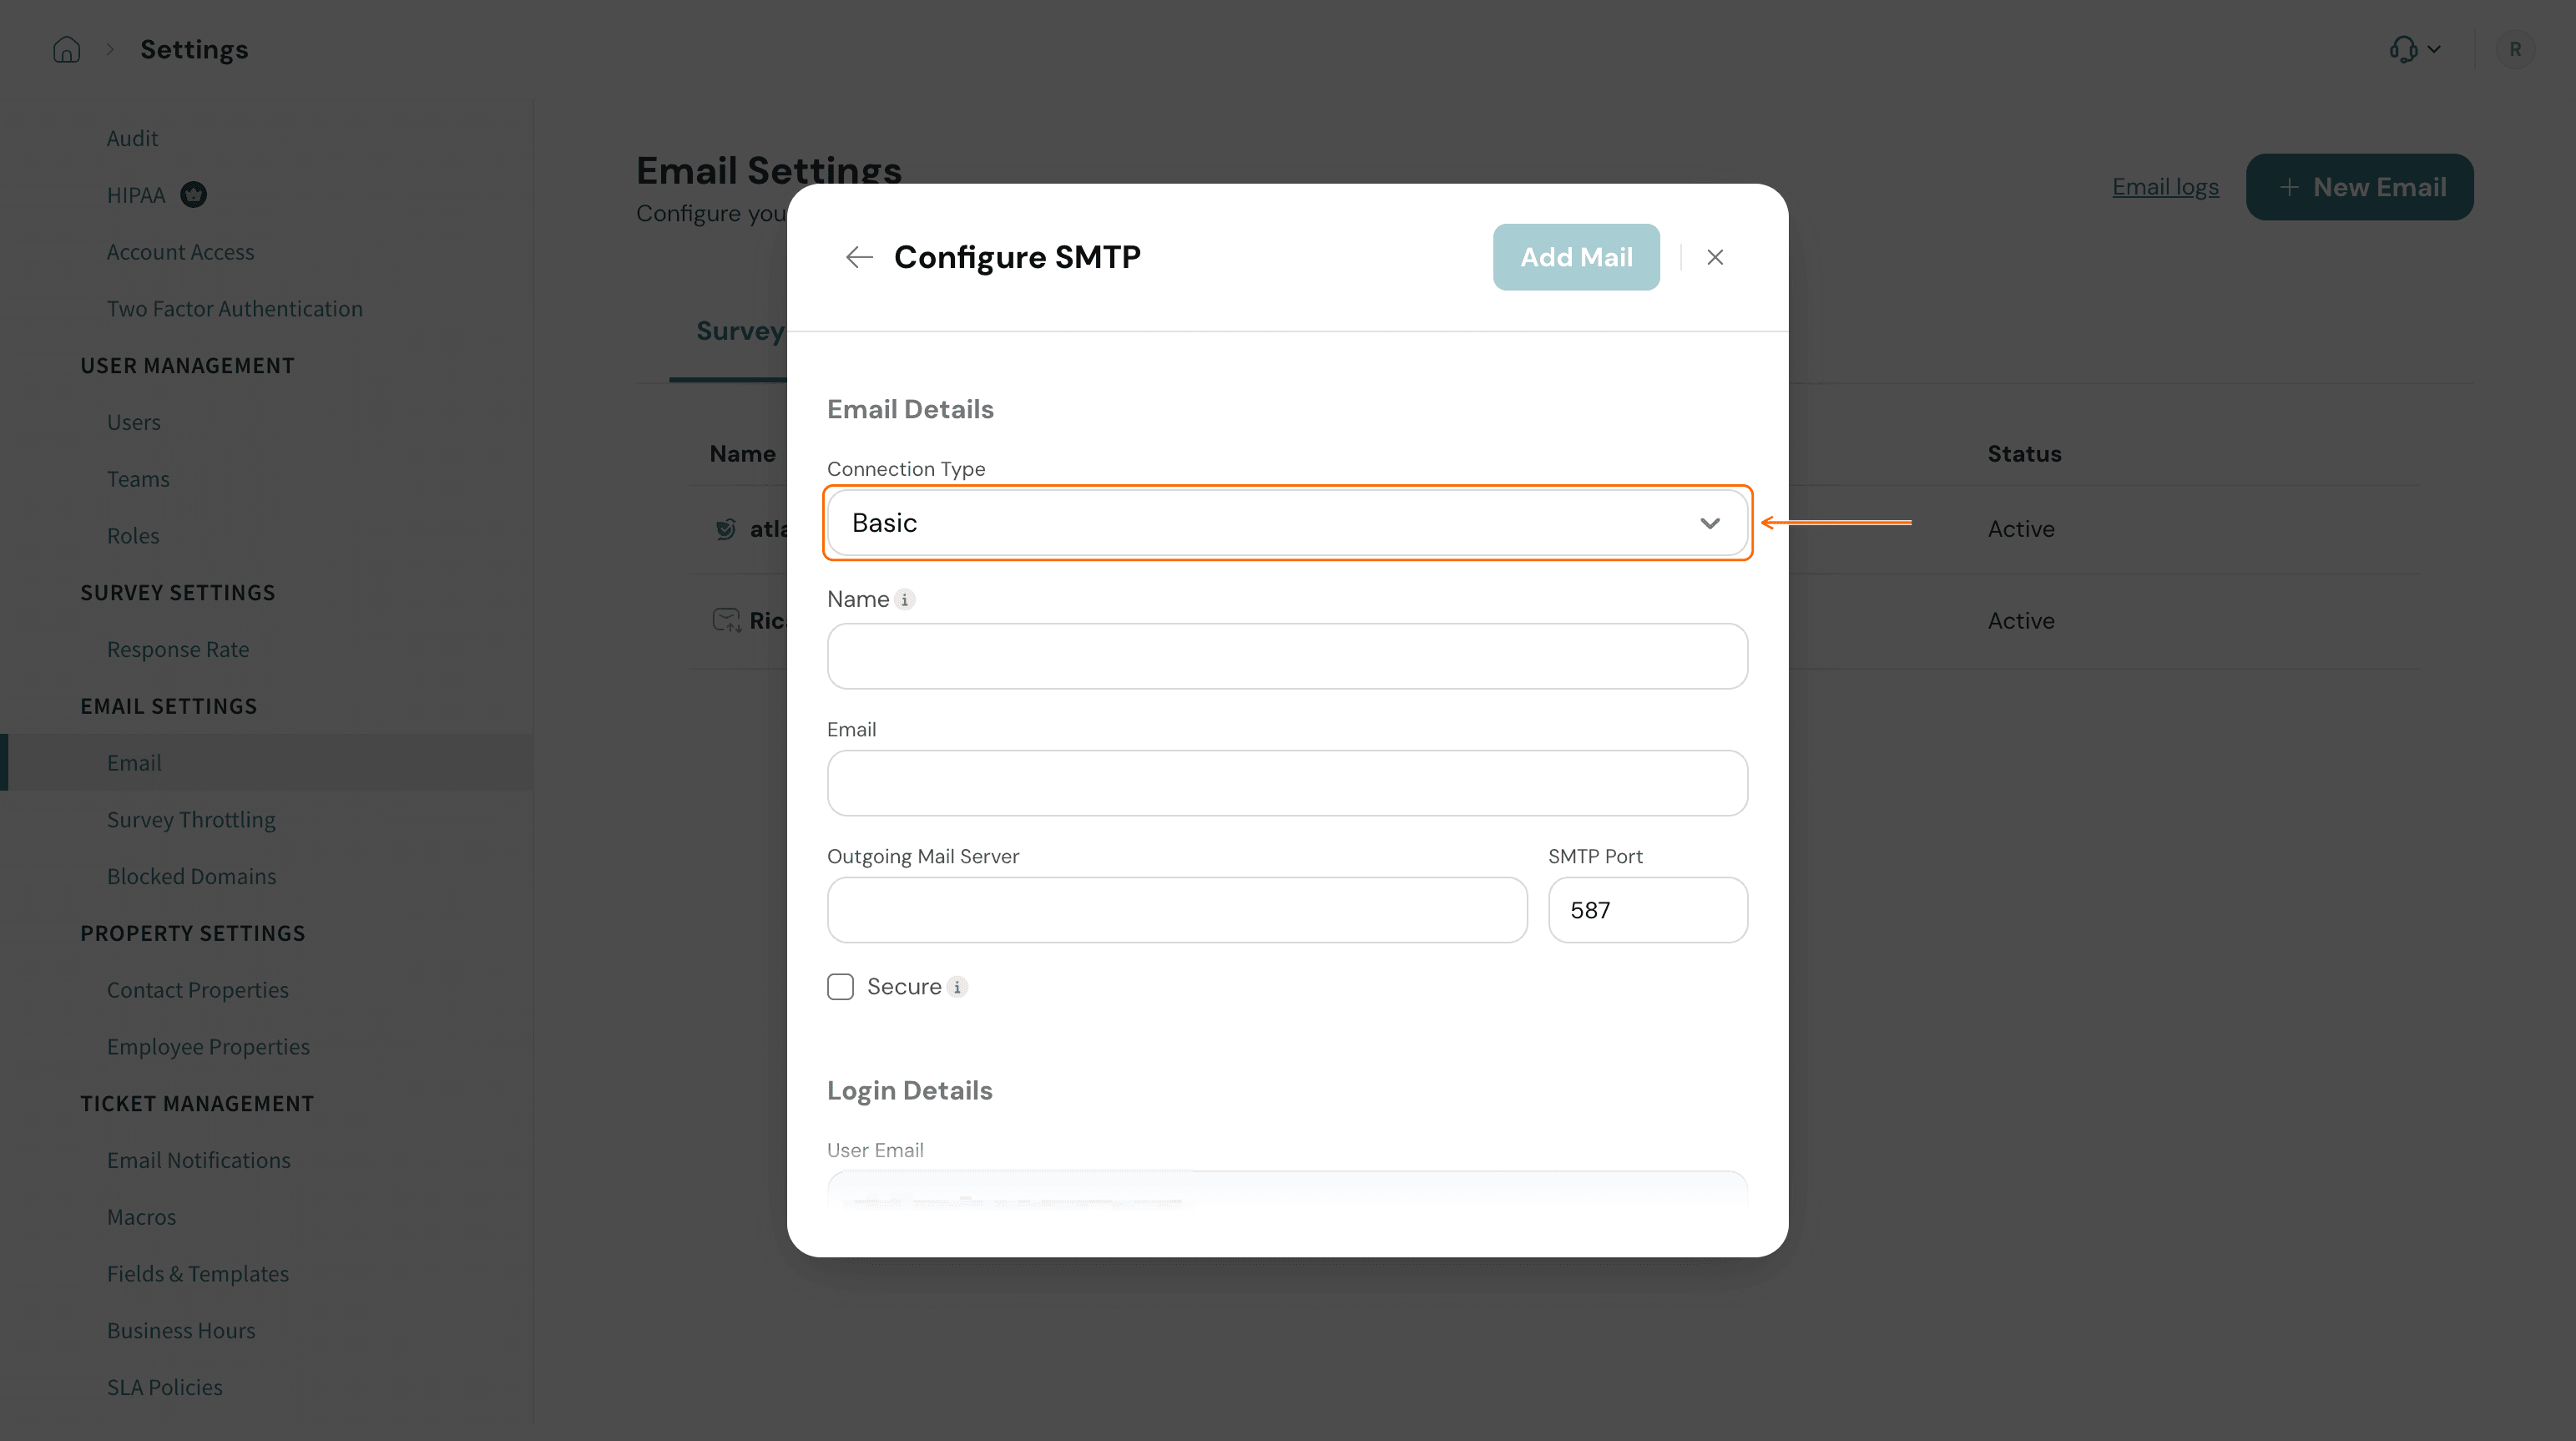Focus the Name input field

1287,656
